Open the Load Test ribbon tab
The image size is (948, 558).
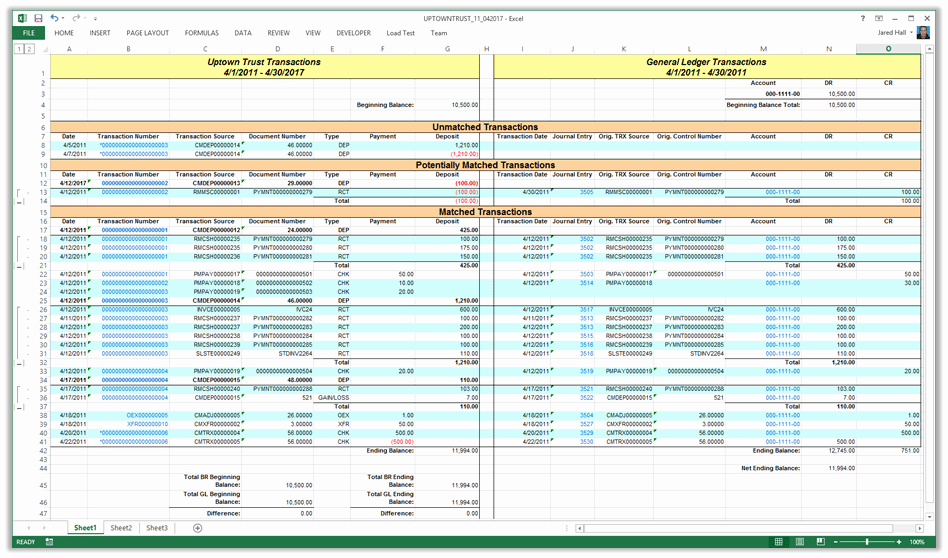coord(400,33)
